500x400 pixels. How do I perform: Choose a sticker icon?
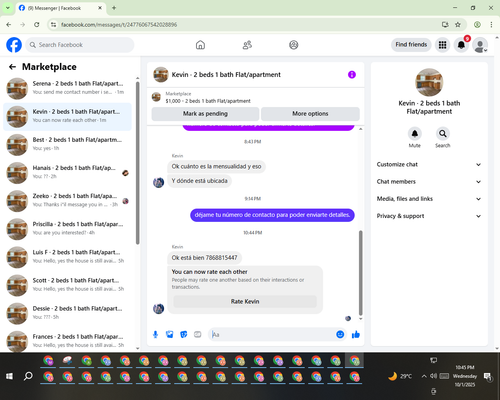pyautogui.click(x=184, y=334)
